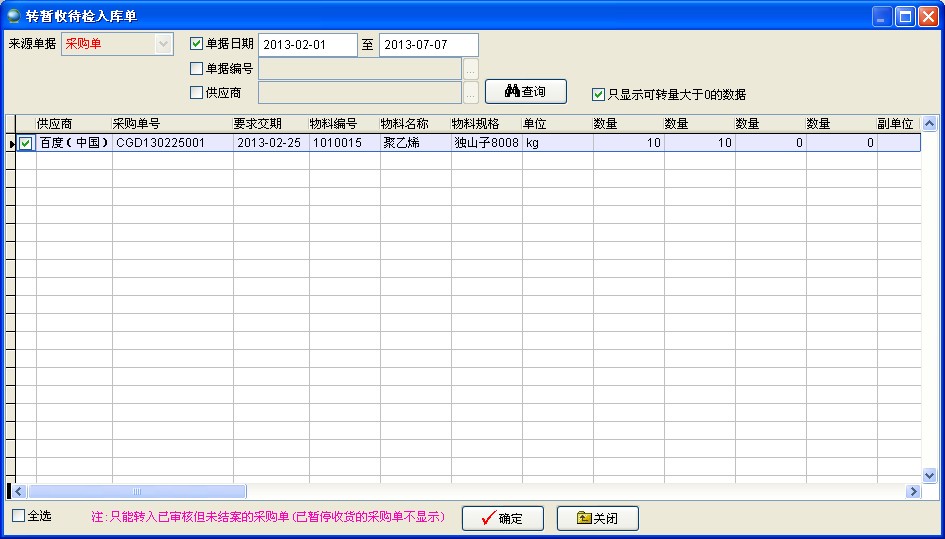Click the 要求交期 column header

pos(270,124)
